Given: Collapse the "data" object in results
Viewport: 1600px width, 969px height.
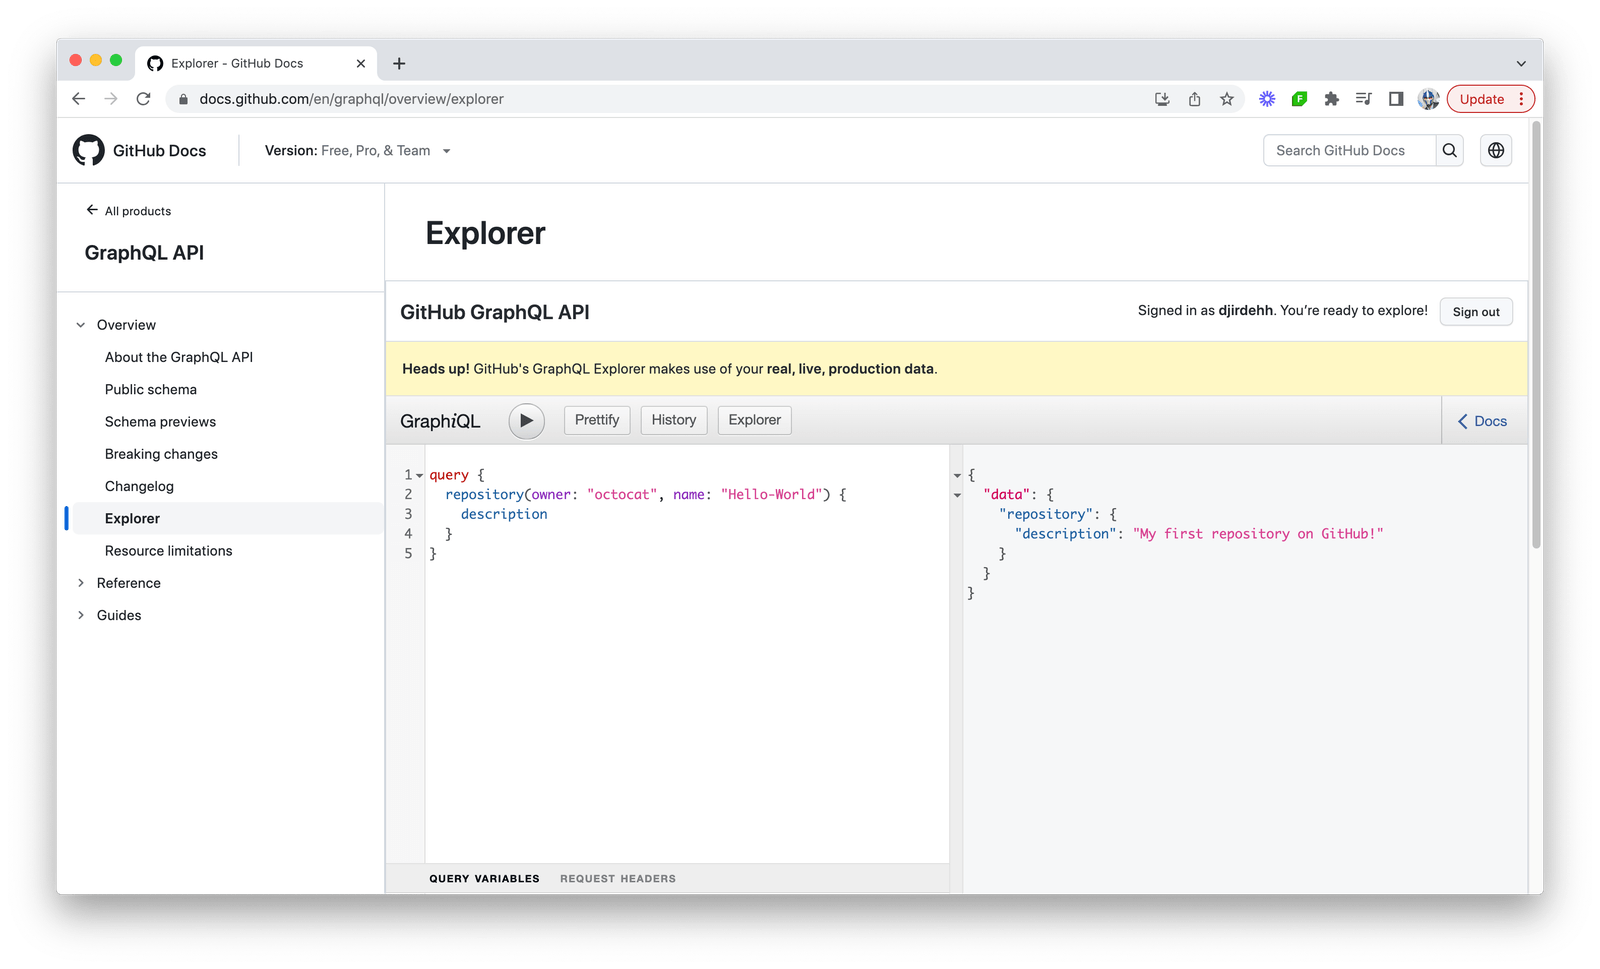Looking at the screenshot, I should pyautogui.click(x=957, y=496).
